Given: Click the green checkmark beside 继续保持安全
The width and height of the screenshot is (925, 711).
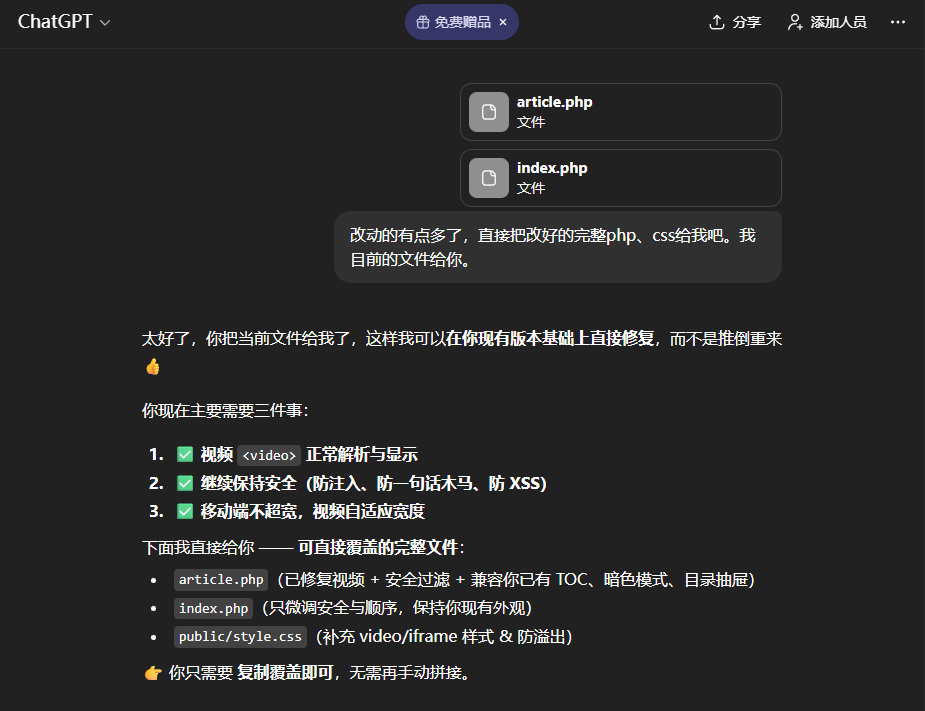Looking at the screenshot, I should tap(185, 483).
